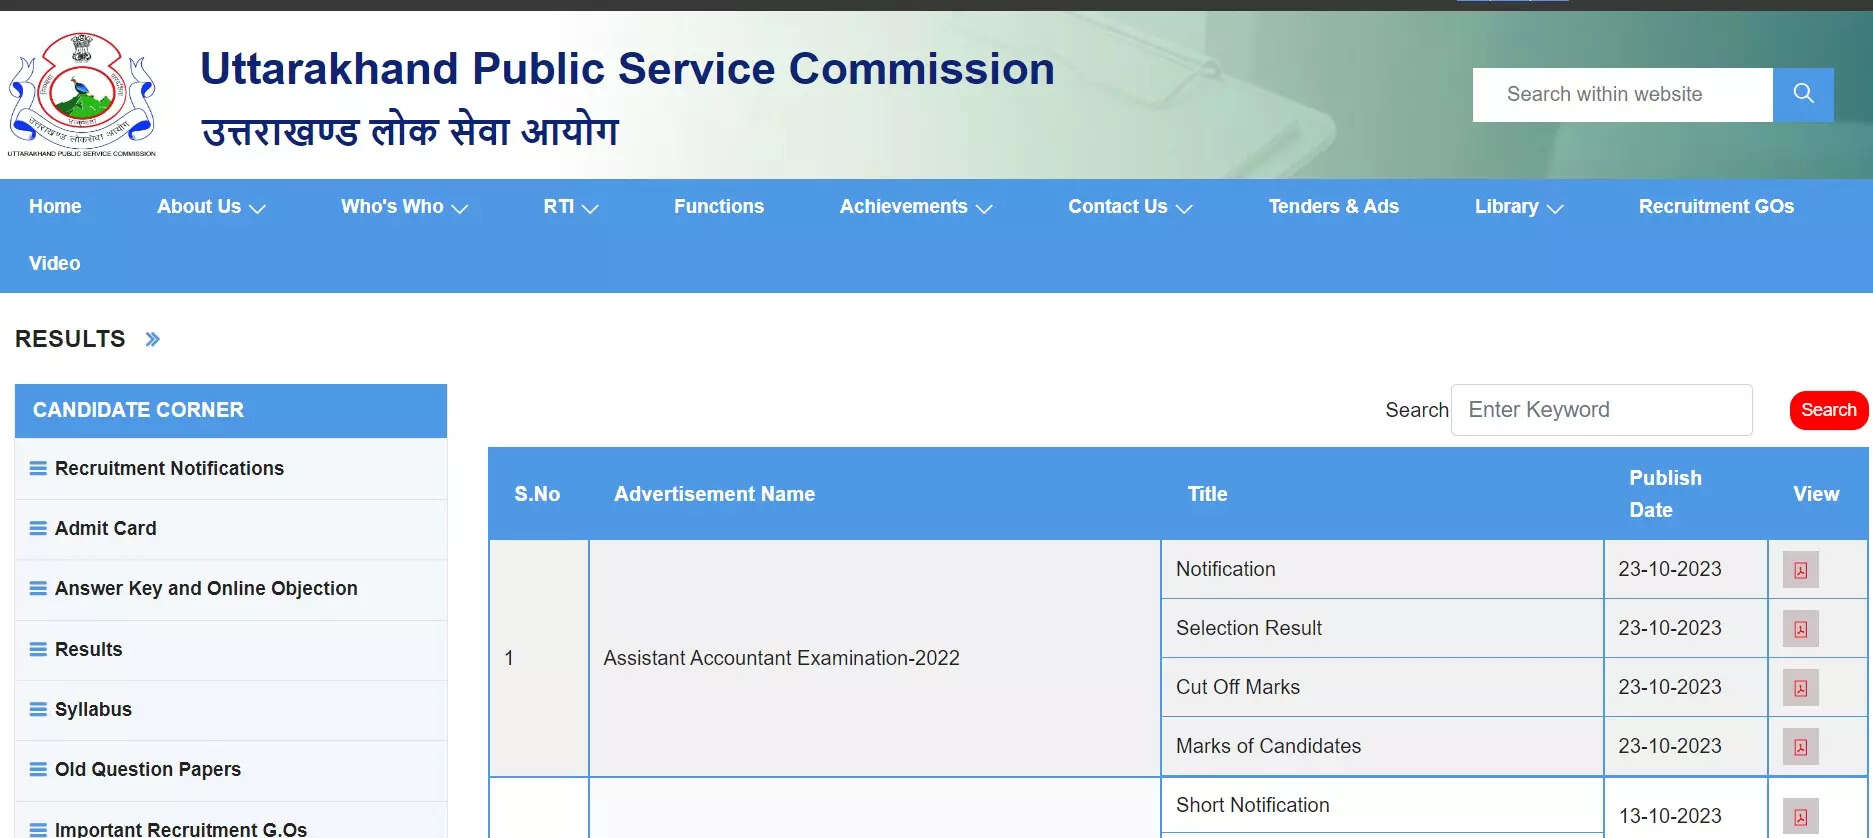Expand the Who's Who menu
This screenshot has width=1873, height=838.
click(404, 207)
